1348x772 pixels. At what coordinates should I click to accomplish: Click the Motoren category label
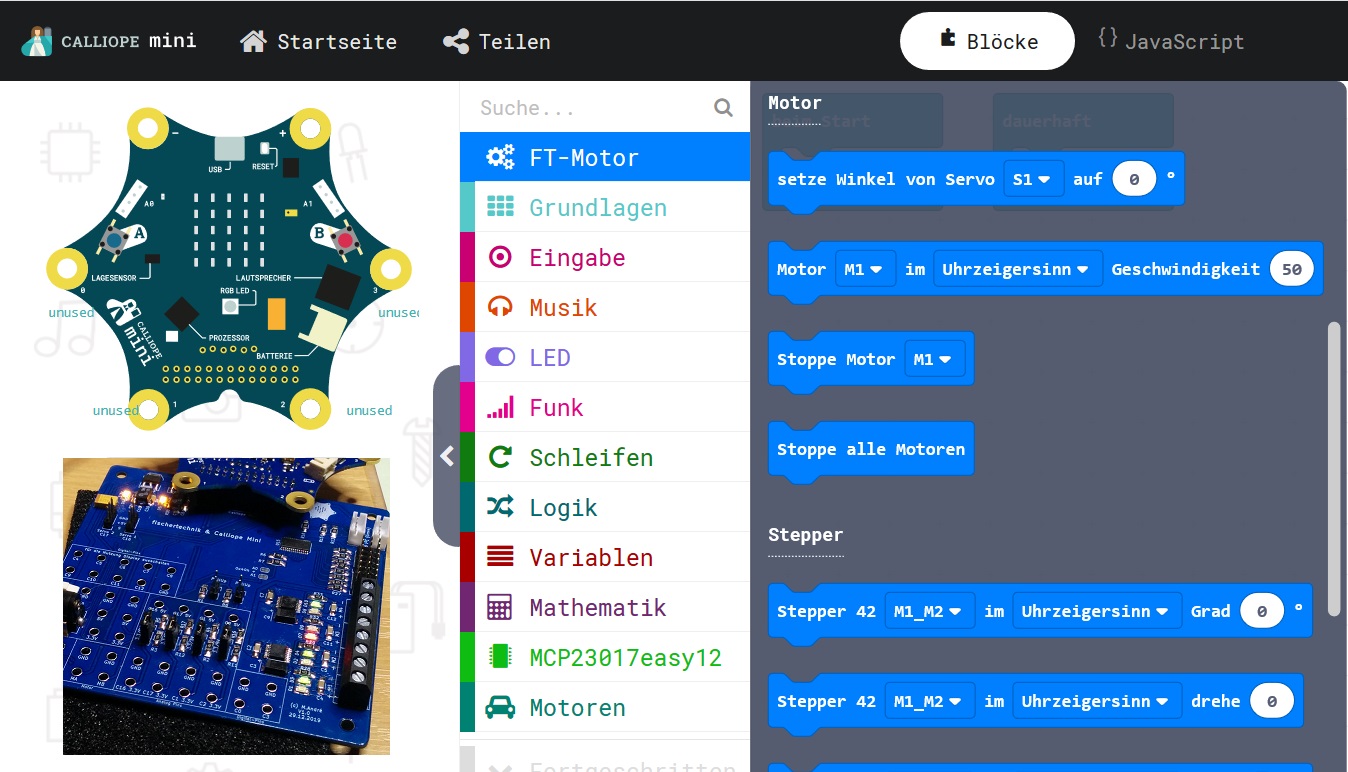tap(576, 707)
